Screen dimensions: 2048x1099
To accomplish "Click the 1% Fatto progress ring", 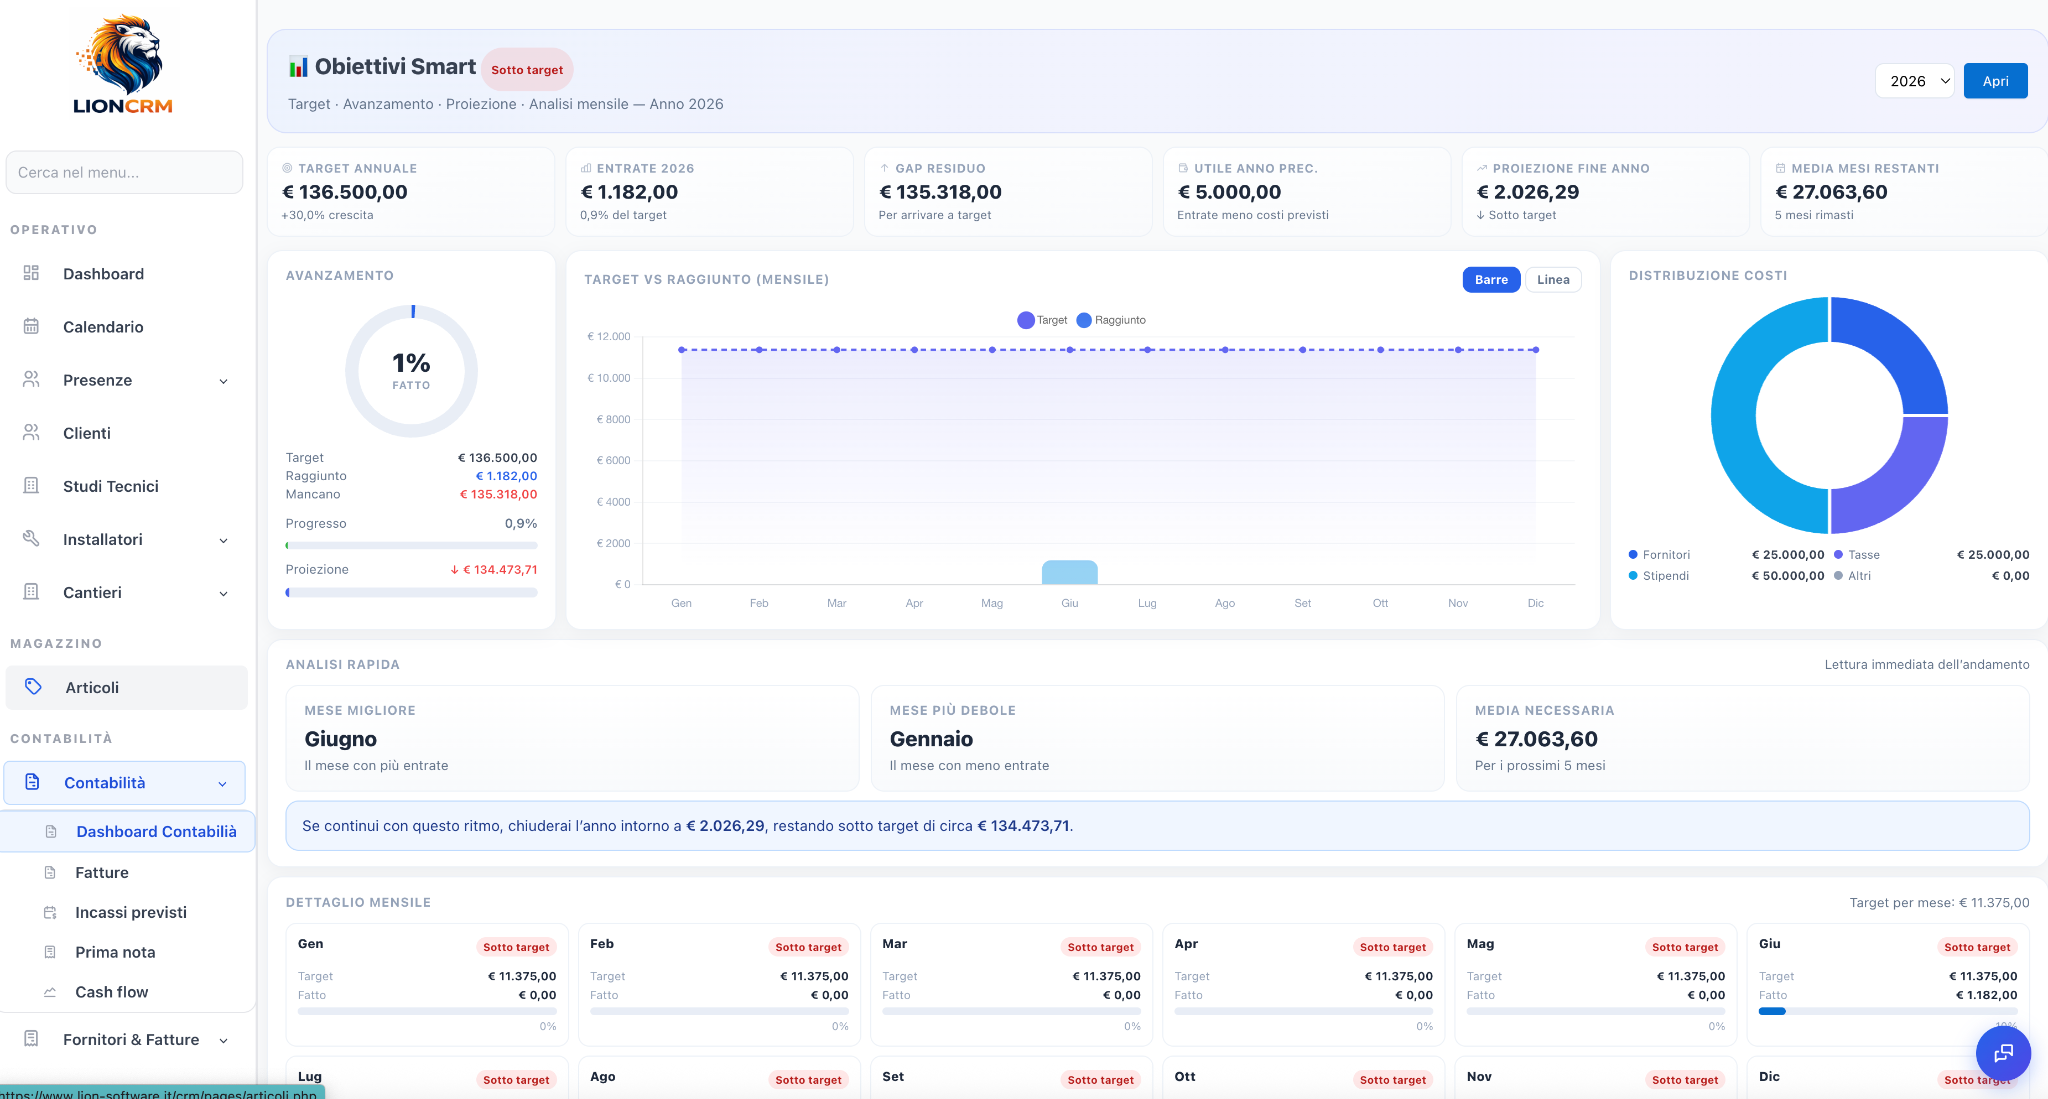I will (x=411, y=371).
